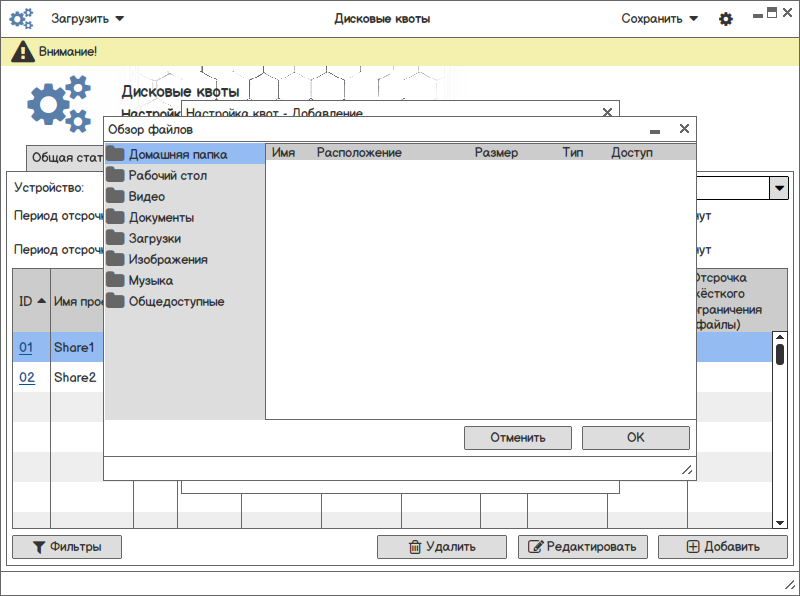Click Отменить in Обзор файлов dialog
The height and width of the screenshot is (596, 800).
click(518, 438)
